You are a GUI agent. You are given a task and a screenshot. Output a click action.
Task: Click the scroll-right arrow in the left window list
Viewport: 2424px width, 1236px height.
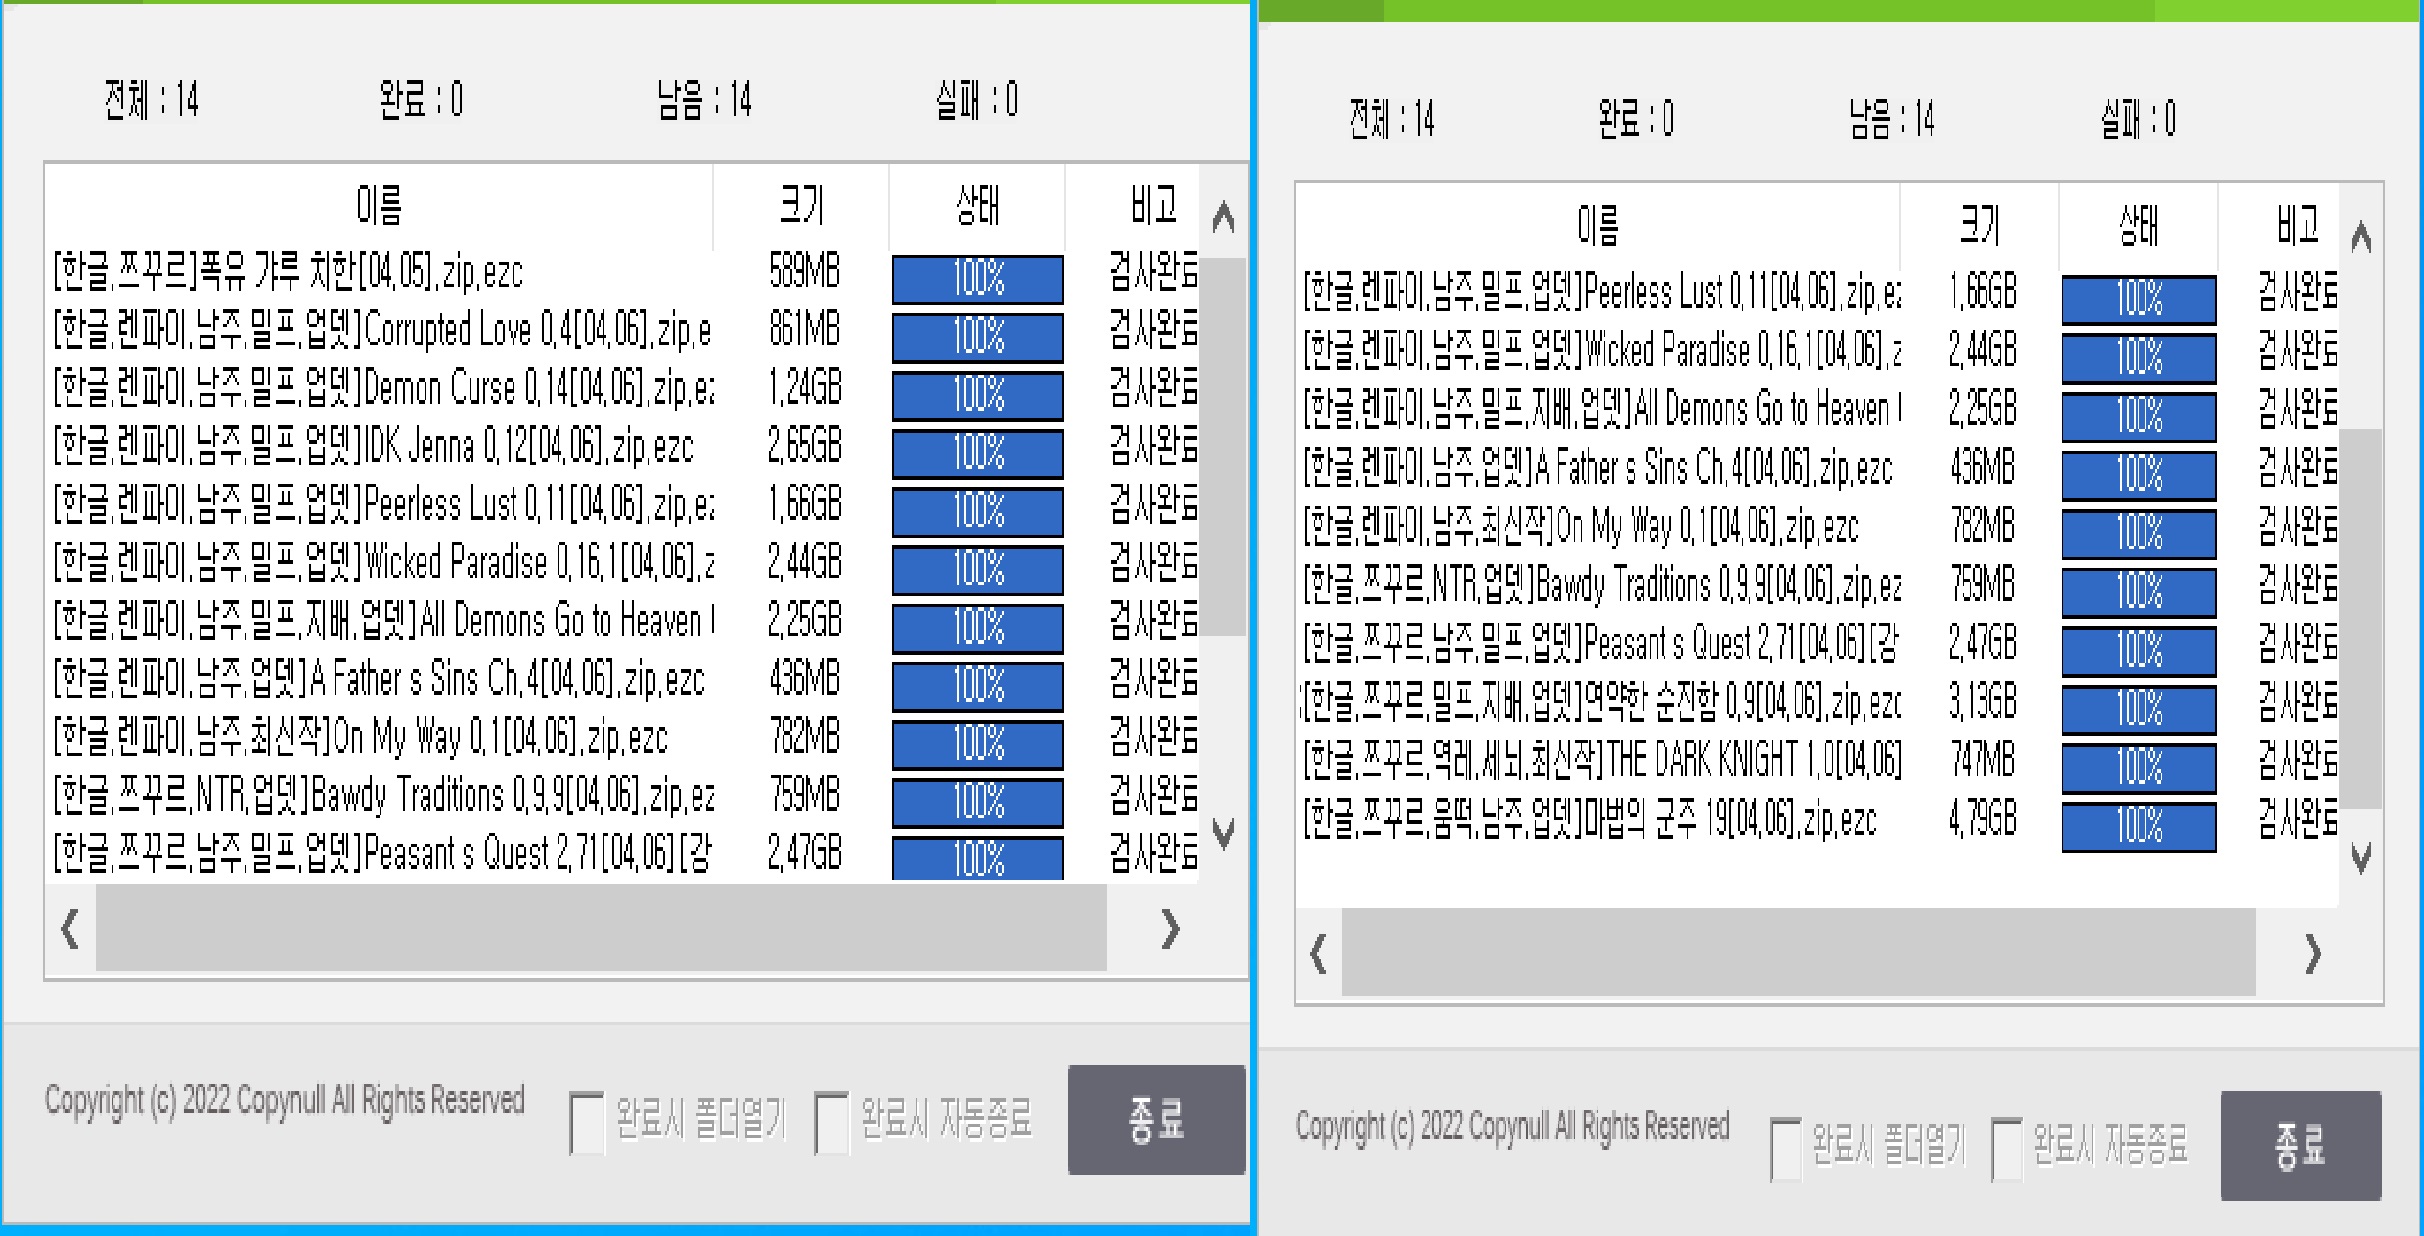[x=1170, y=929]
